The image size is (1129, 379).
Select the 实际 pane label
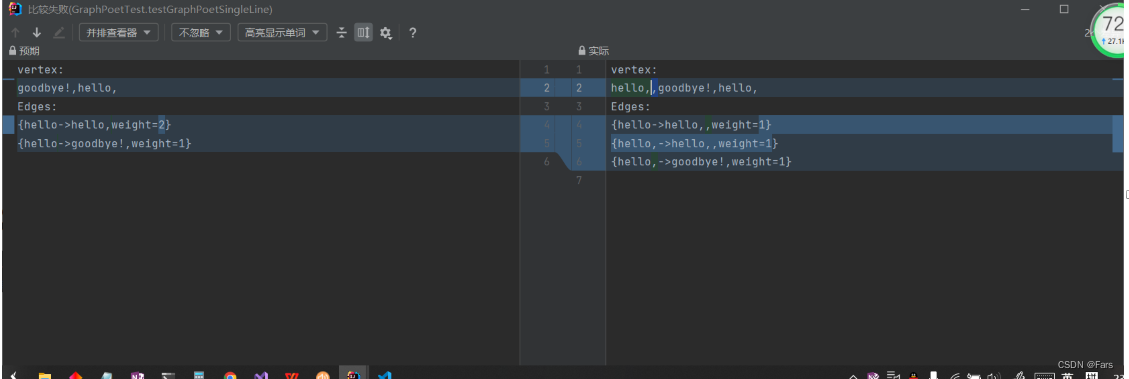[599, 51]
